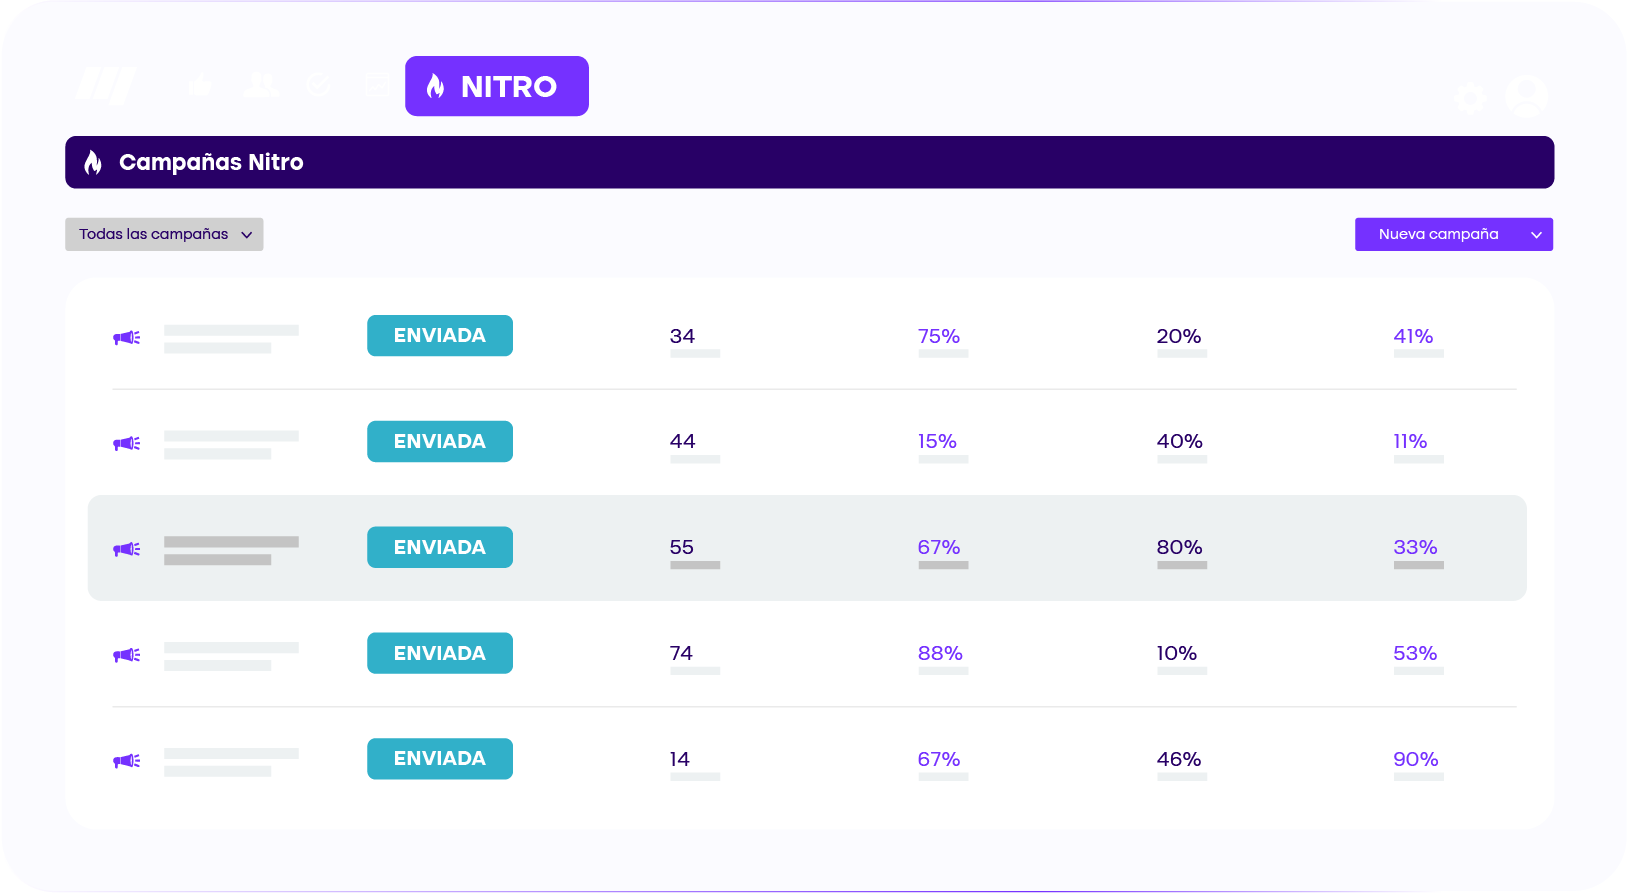
Task: Select megaphone icon of campaign with 14
Action: coord(127,761)
